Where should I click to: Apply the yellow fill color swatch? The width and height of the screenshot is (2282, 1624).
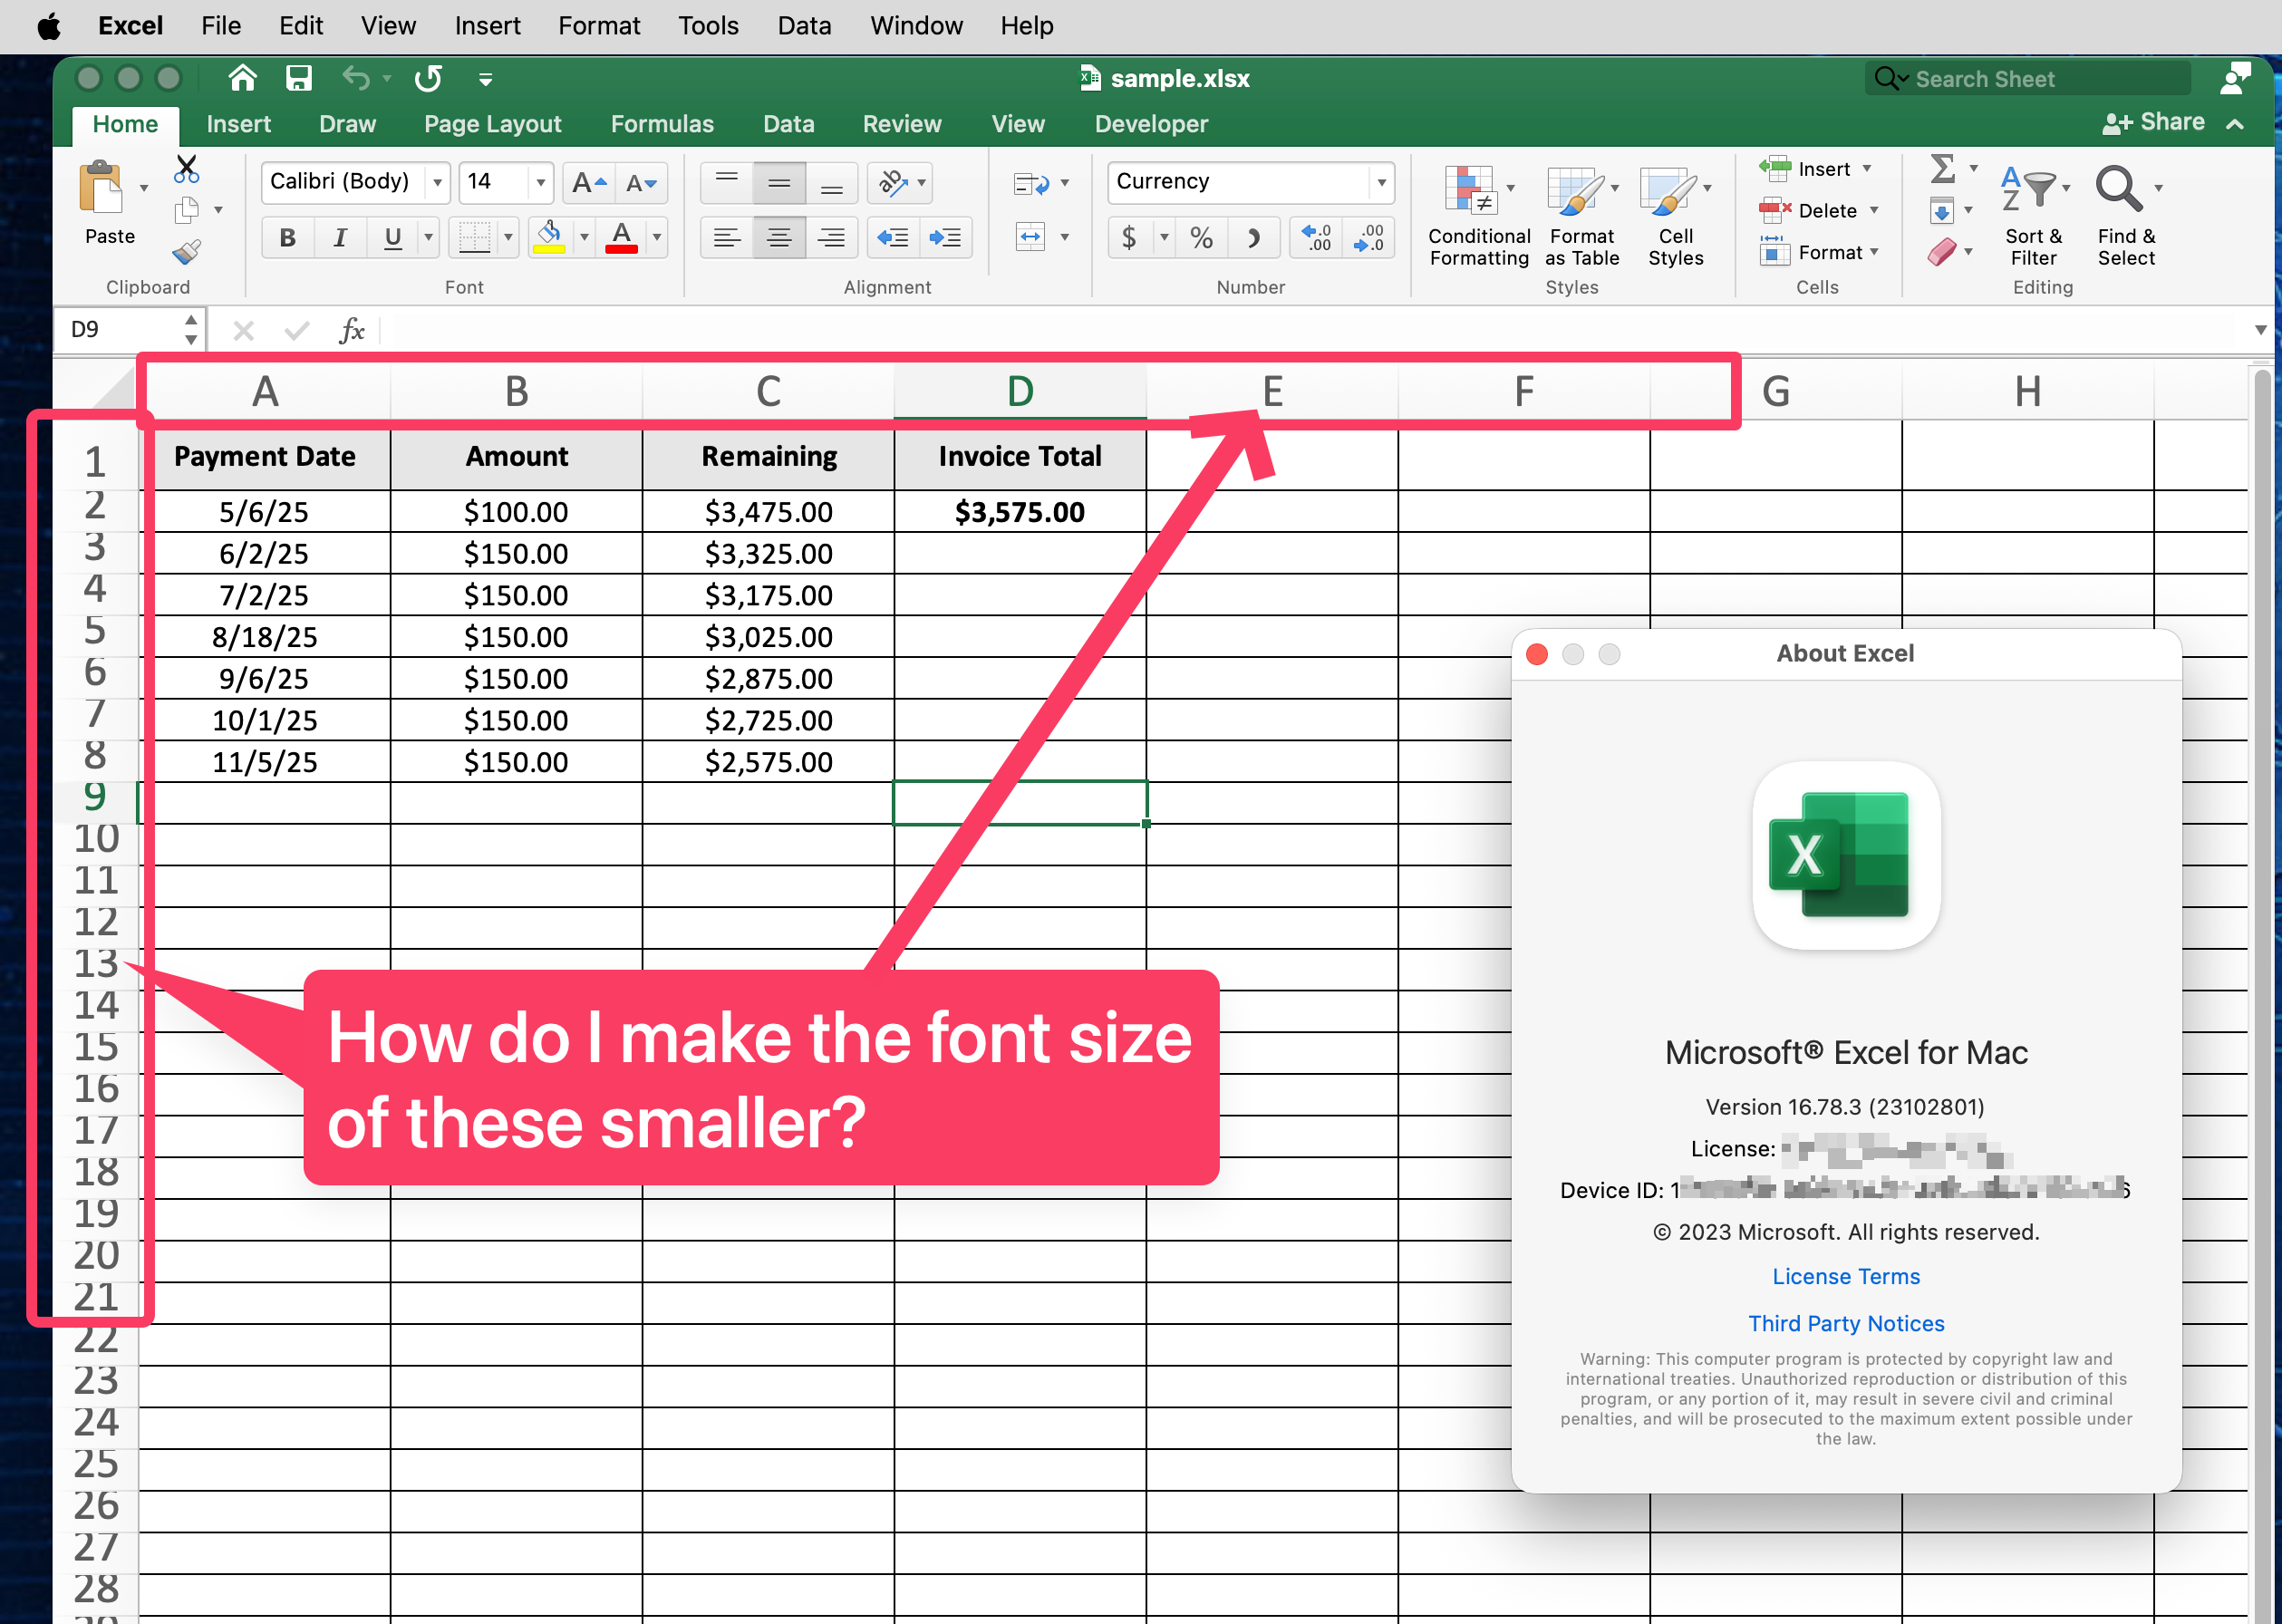coord(548,237)
